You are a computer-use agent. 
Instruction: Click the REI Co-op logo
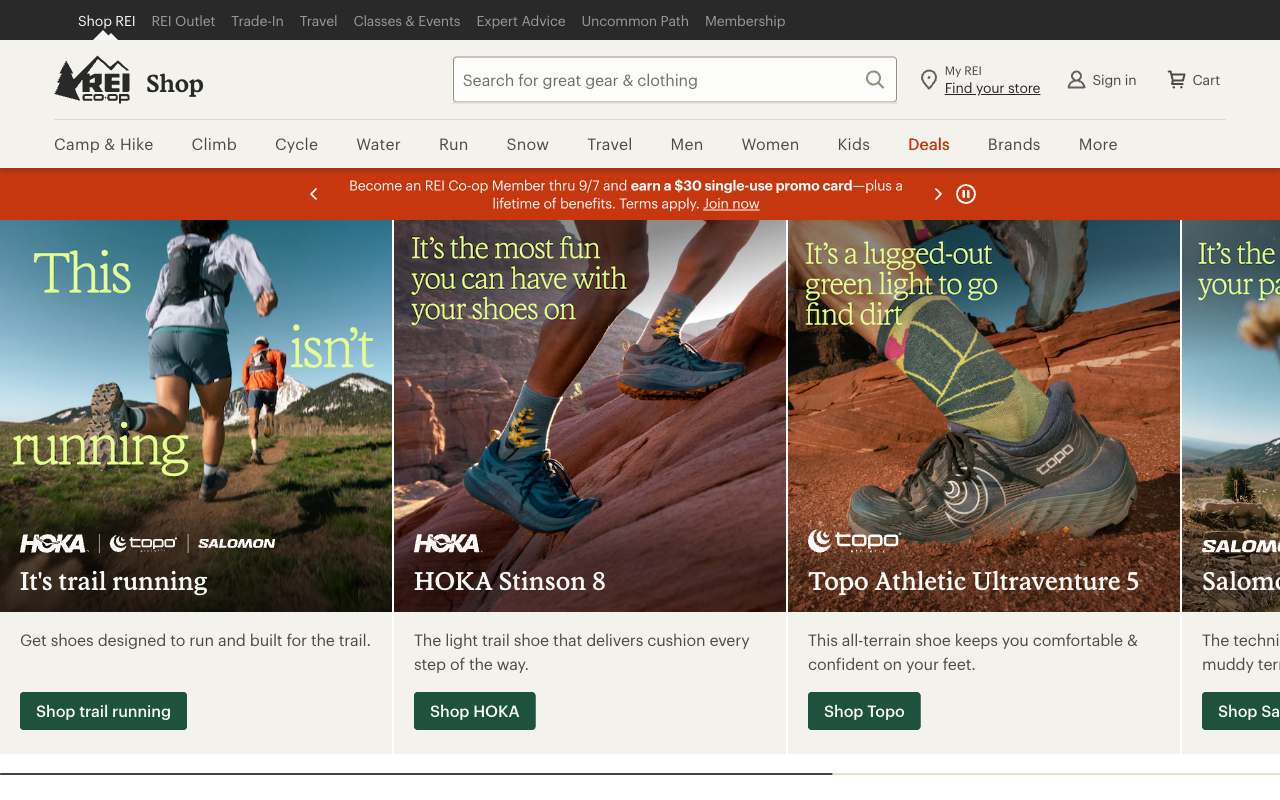pyautogui.click(x=92, y=80)
